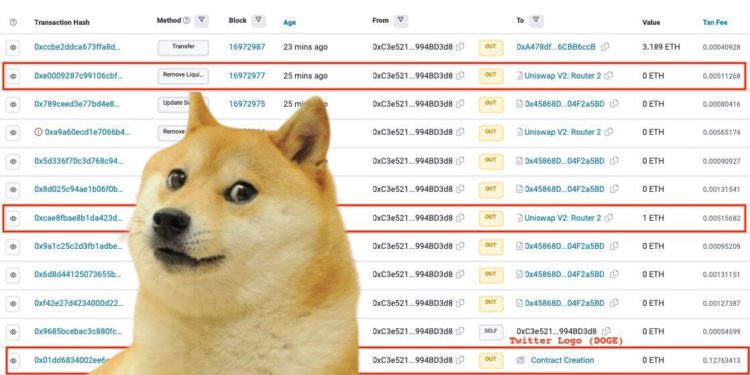Open transaction hash 0xccbe2ddca673ffa8d
The height and width of the screenshot is (375, 750).
77,47
